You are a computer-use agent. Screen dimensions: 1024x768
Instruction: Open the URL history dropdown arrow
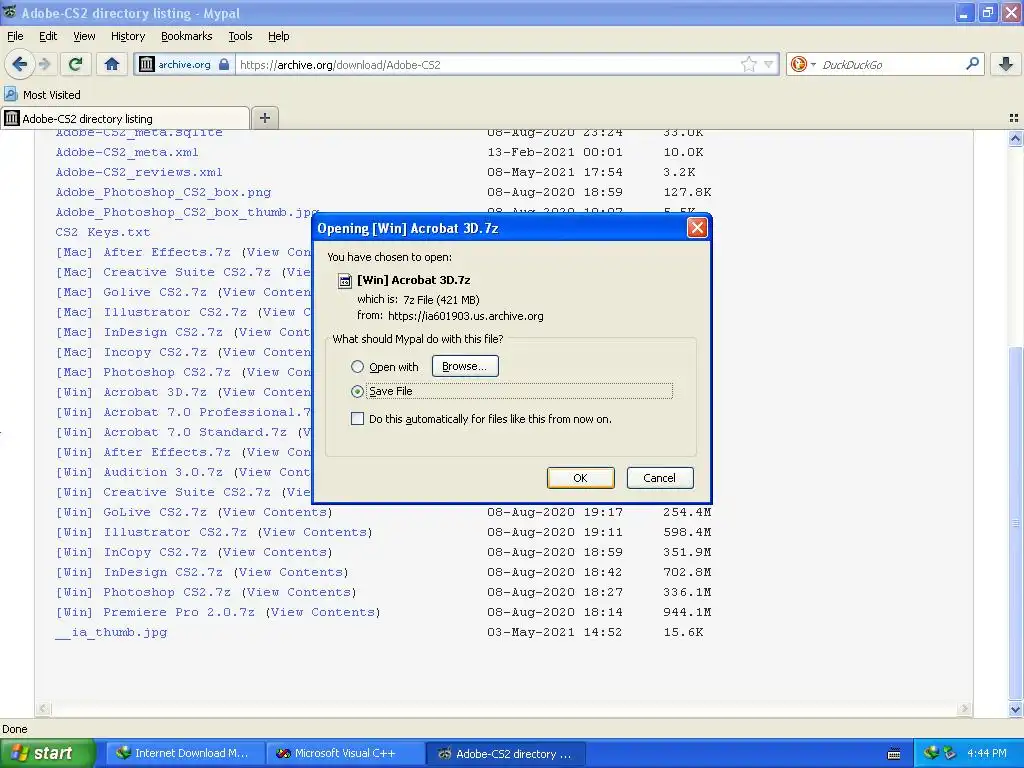pos(769,64)
